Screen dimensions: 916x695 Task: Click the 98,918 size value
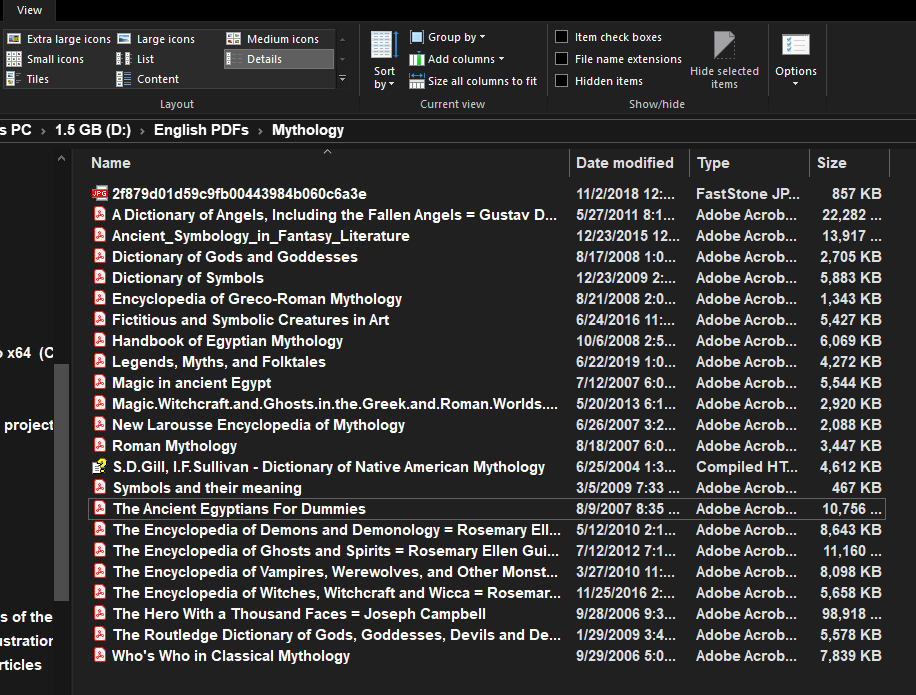click(x=852, y=614)
